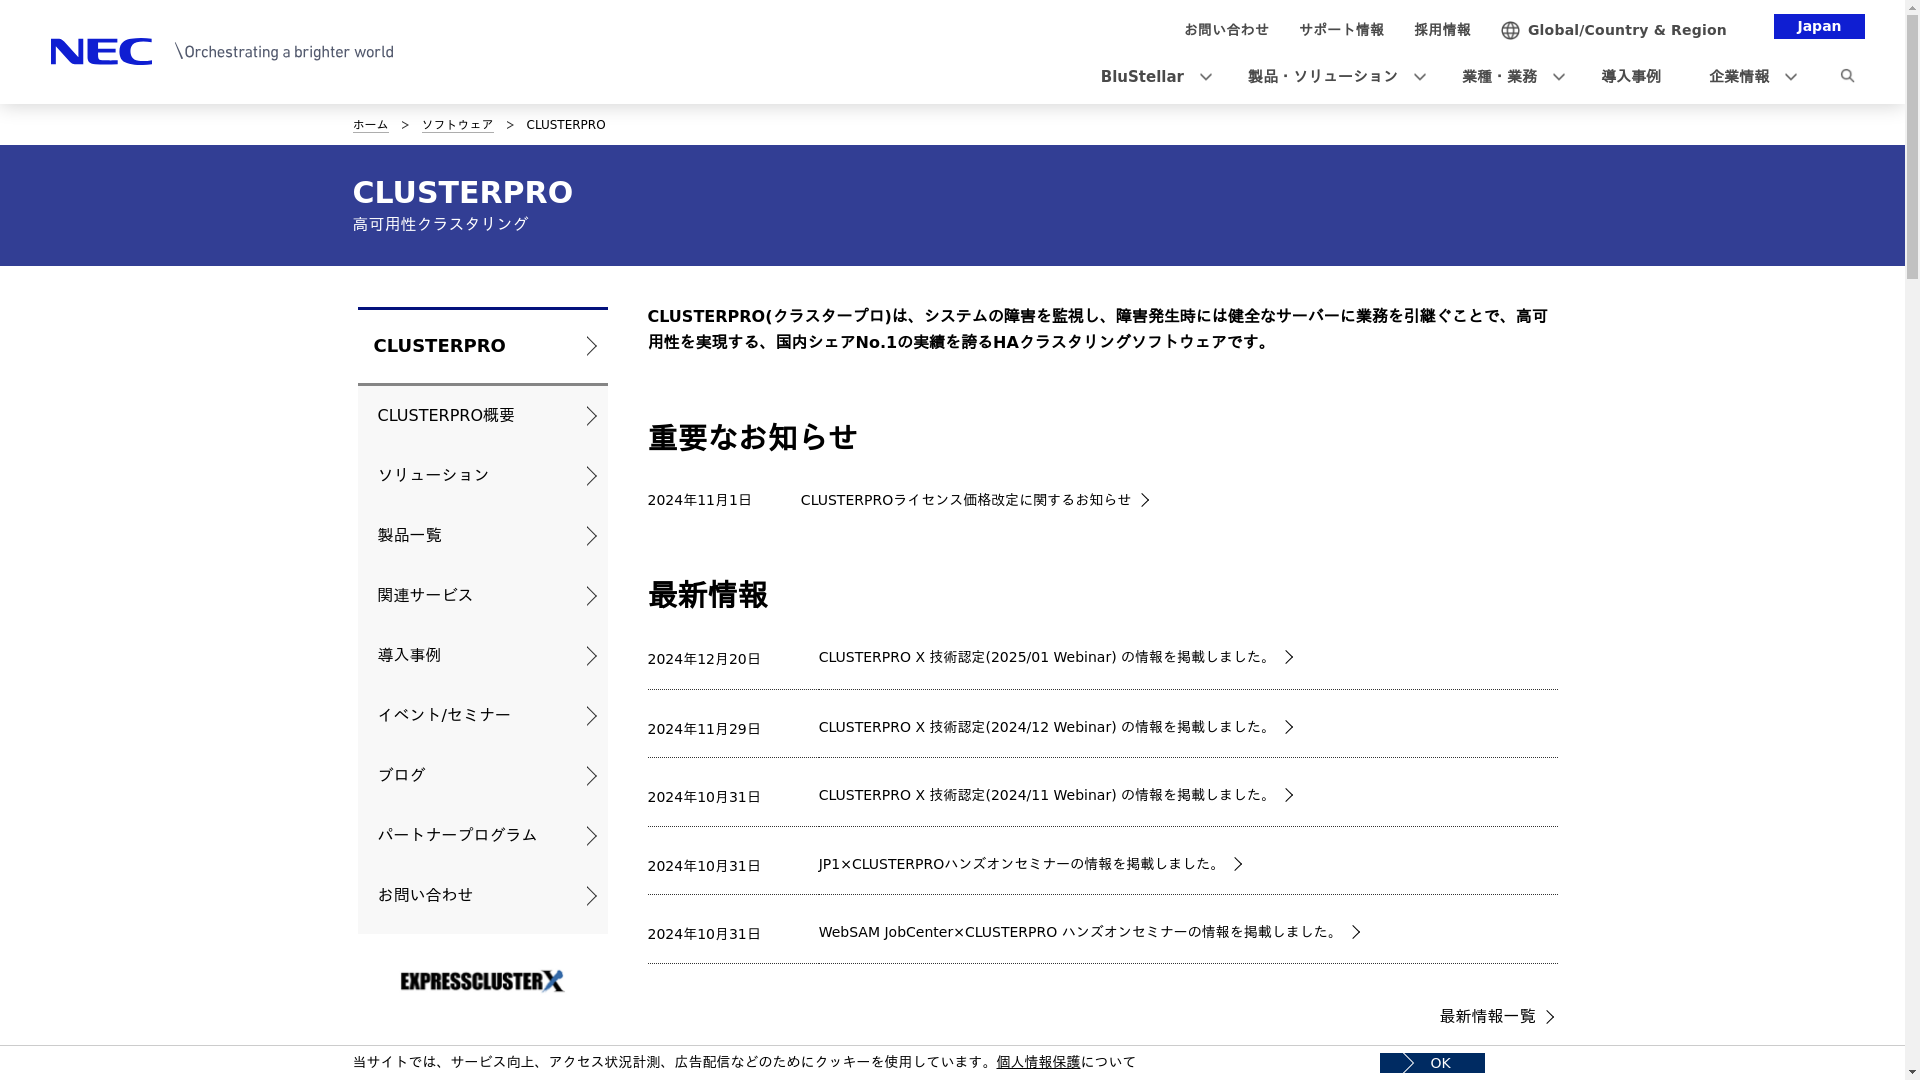
Task: Click arrow after 2024/11 Webinar news
Action: pyautogui.click(x=1289, y=795)
